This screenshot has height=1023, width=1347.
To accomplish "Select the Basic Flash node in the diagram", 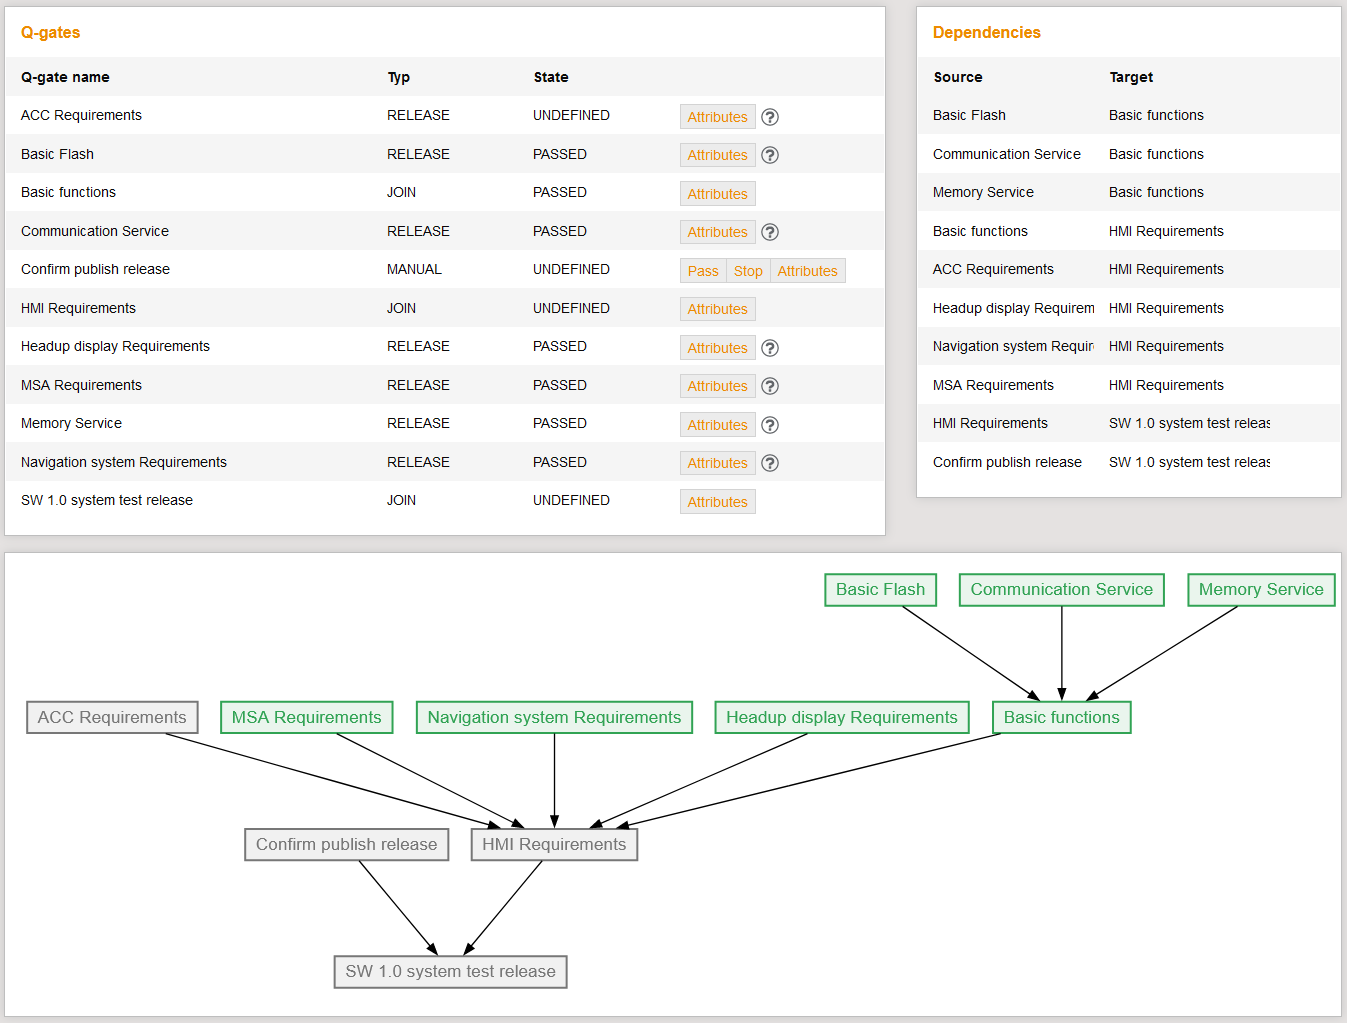I will point(880,590).
